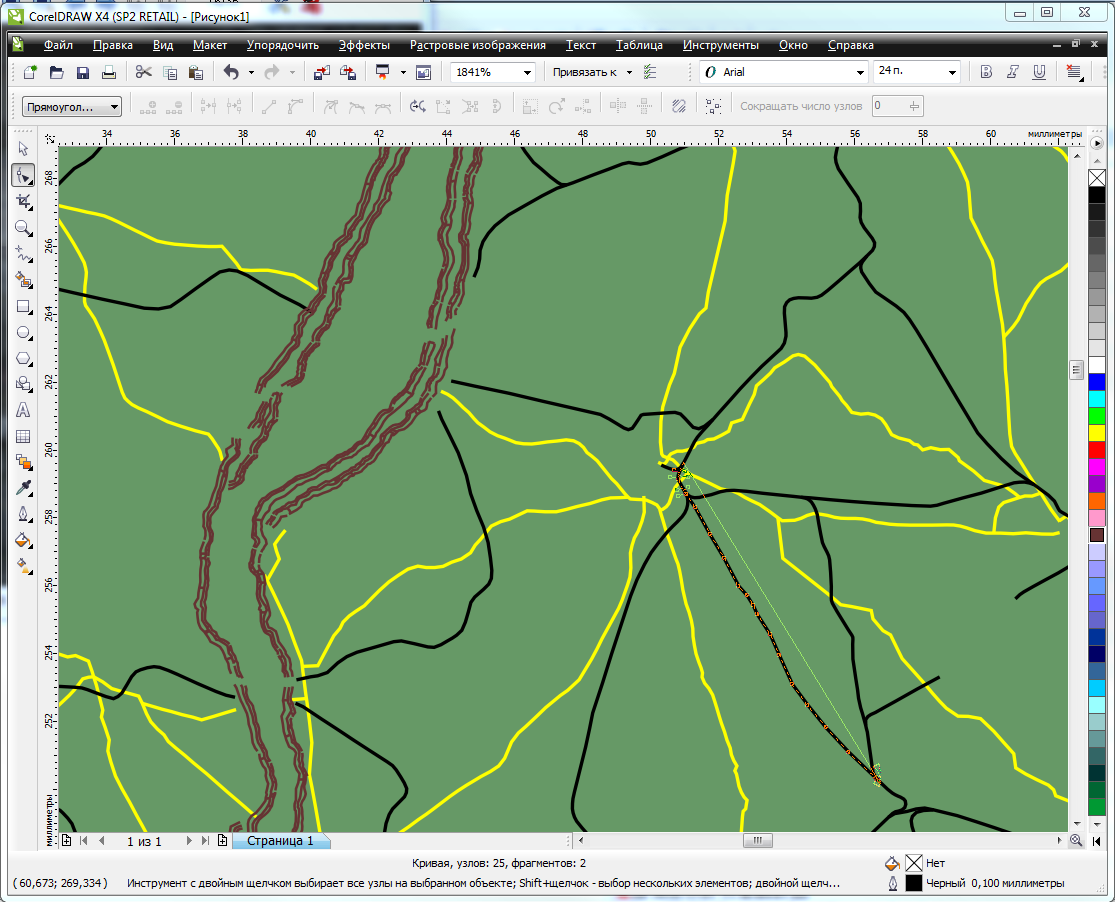Expand the application launcher dropdown arrow

click(x=402, y=73)
